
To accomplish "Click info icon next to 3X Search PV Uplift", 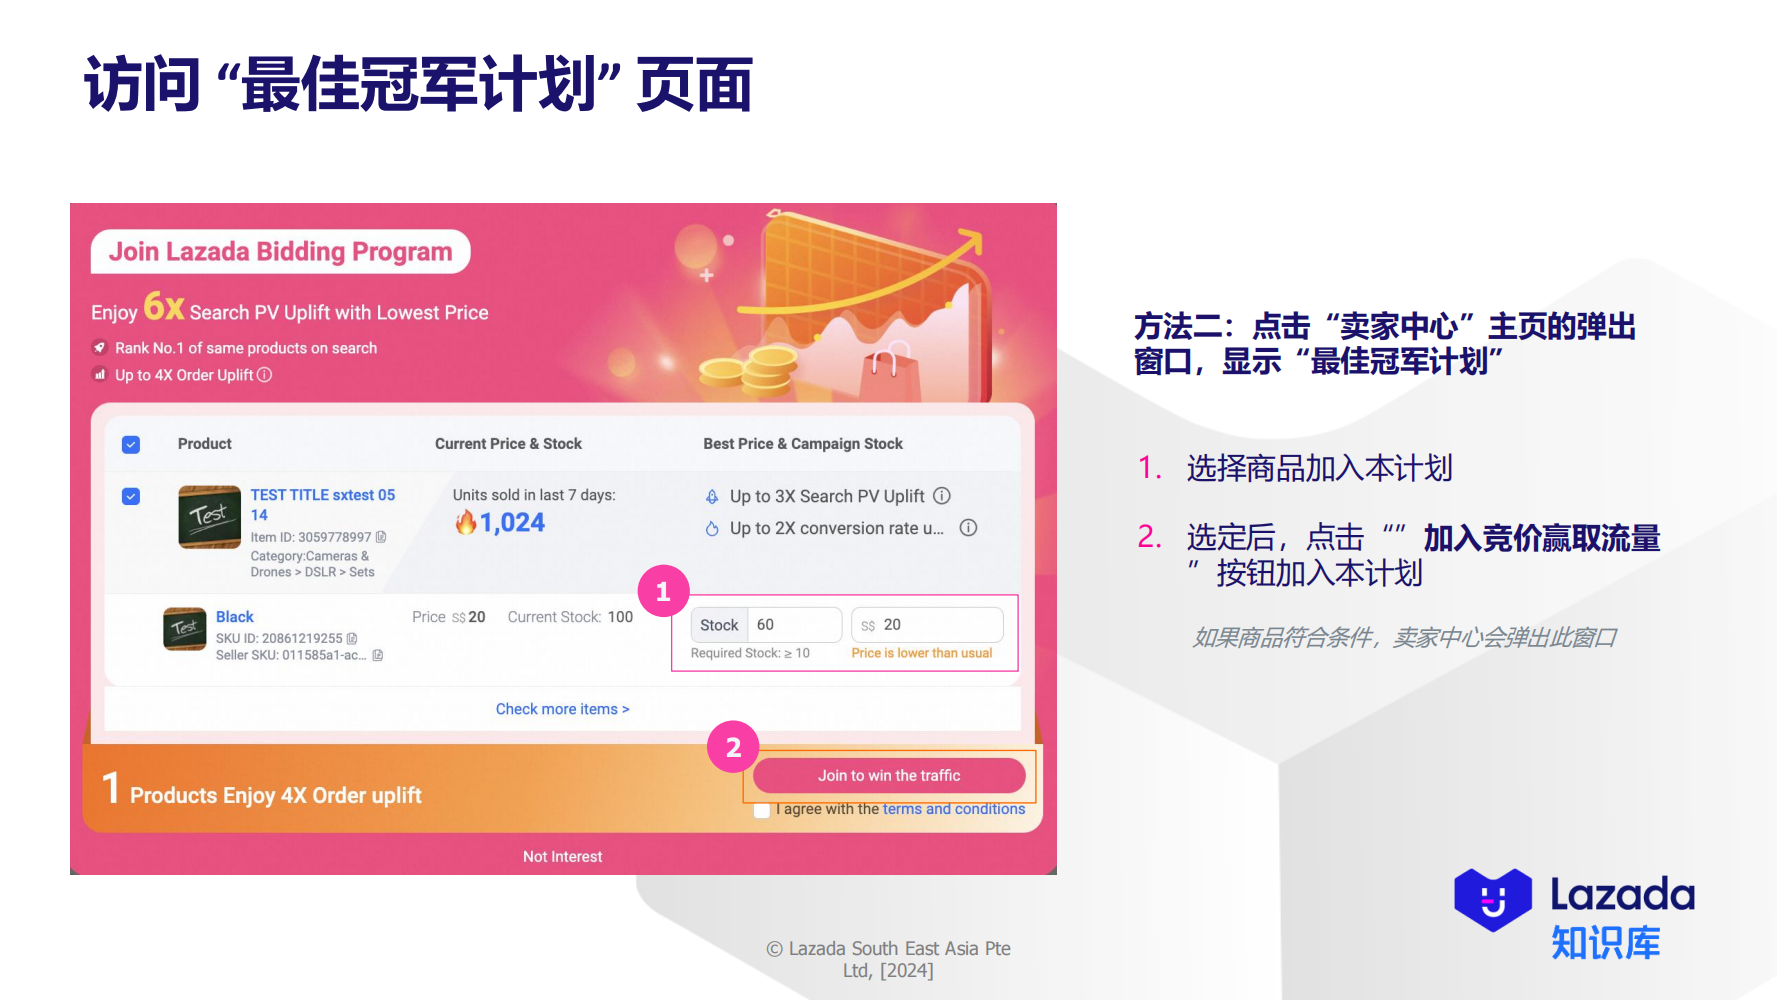I will click(x=942, y=496).
